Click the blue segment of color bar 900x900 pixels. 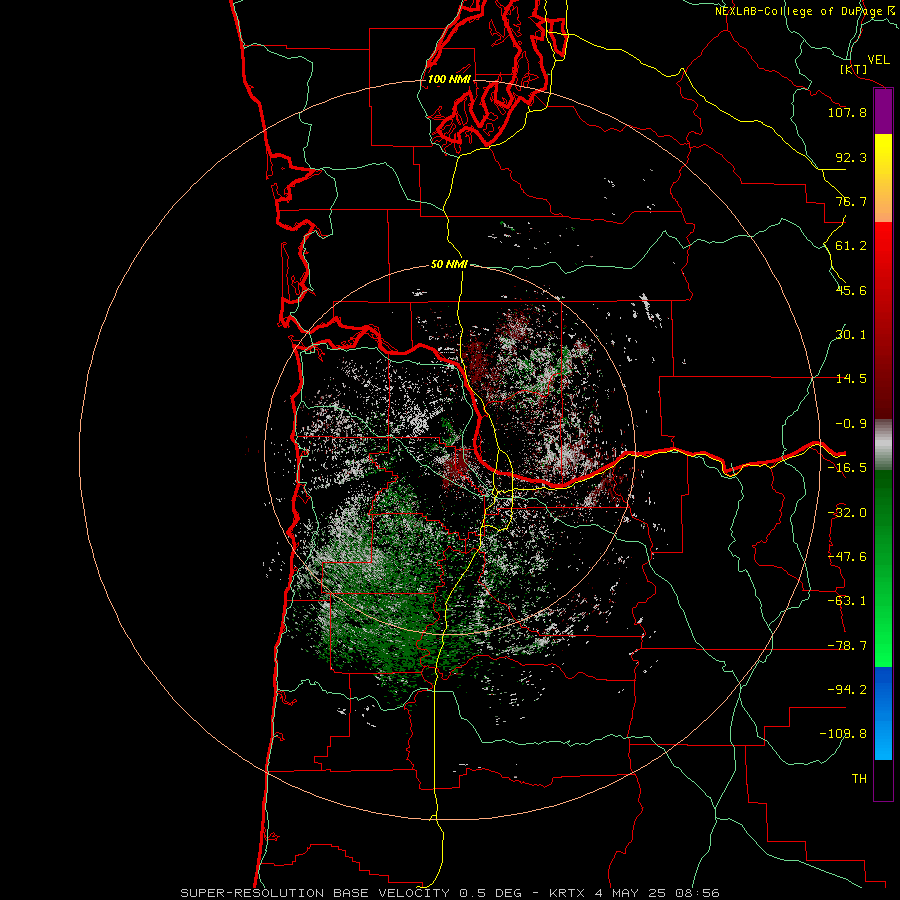(x=883, y=713)
